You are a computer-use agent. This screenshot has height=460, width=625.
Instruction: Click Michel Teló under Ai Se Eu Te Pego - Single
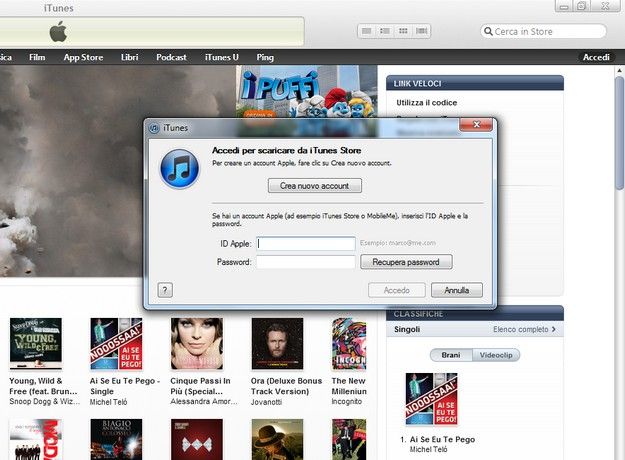(x=108, y=402)
